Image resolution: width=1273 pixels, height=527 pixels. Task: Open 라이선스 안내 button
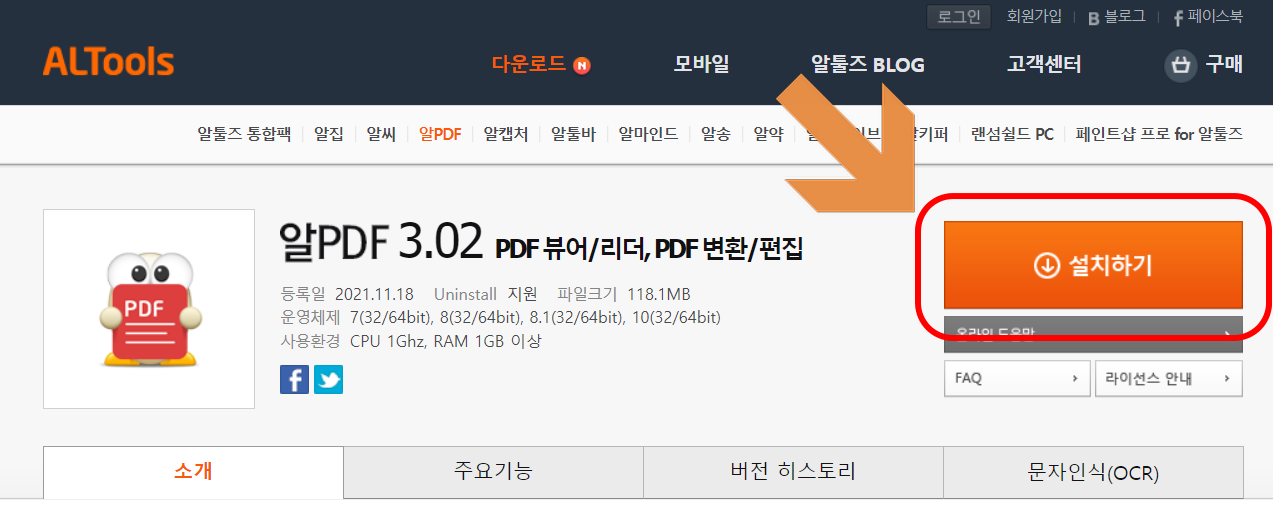point(1170,379)
